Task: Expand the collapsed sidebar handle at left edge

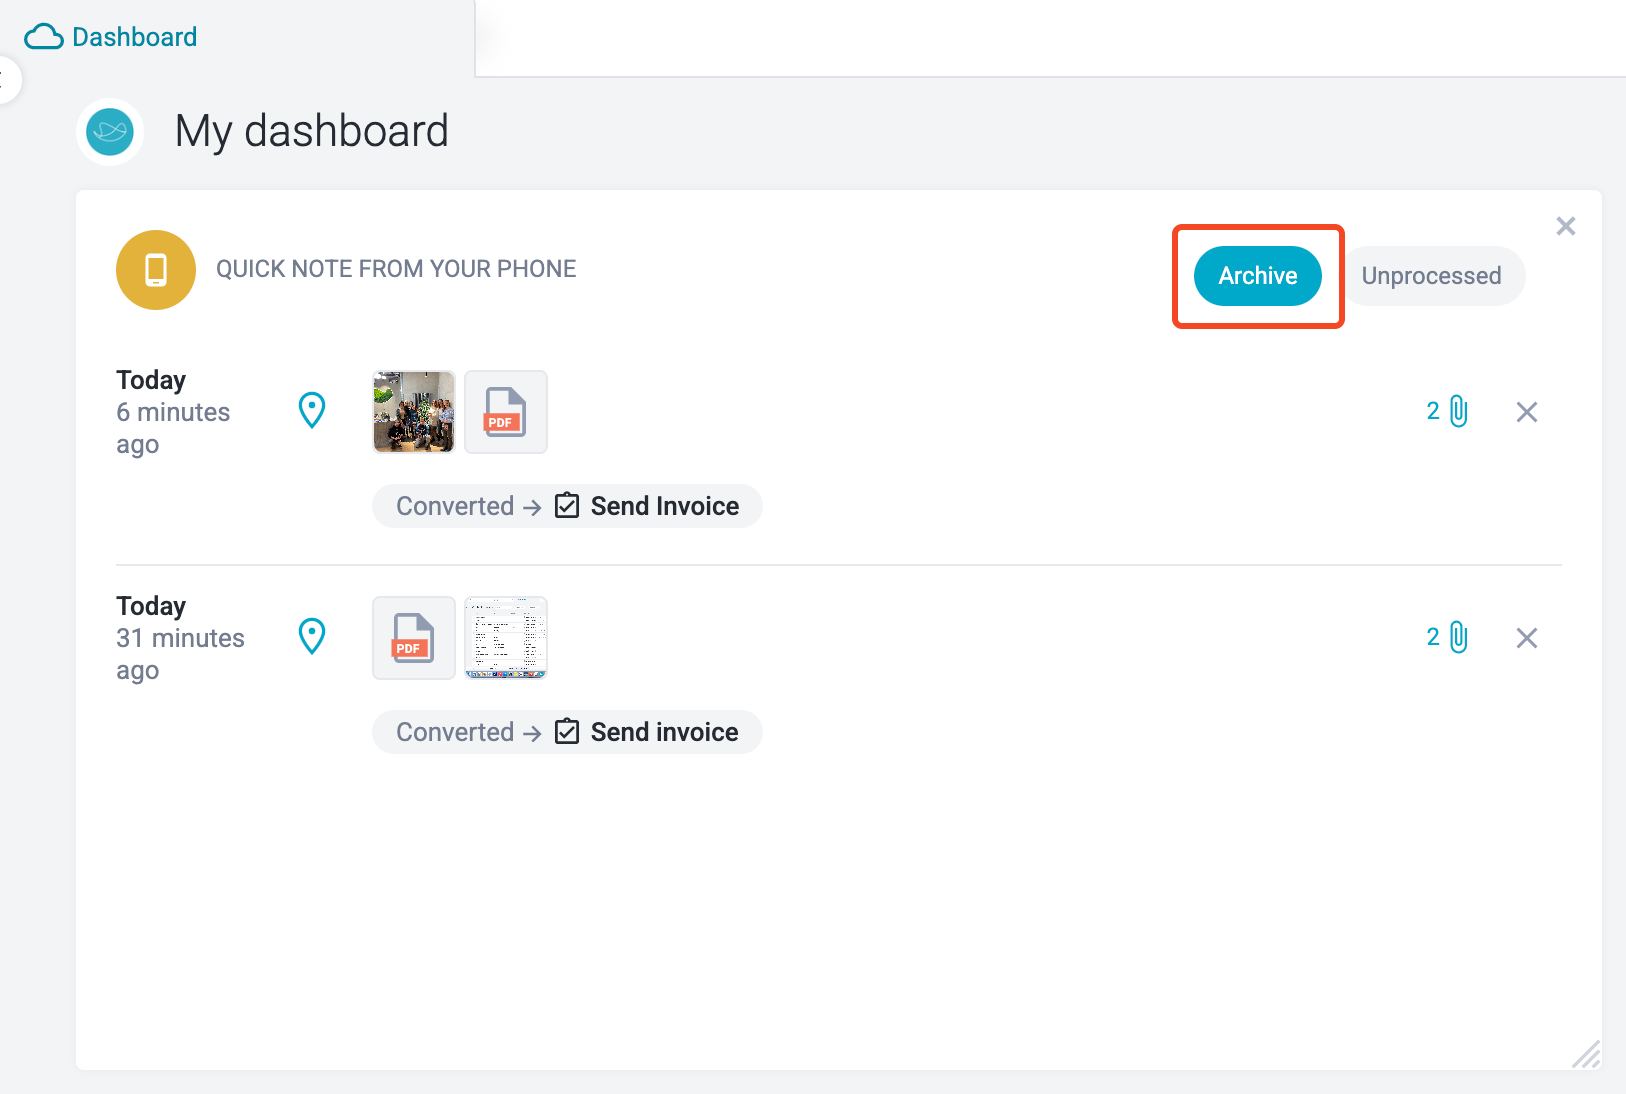Action: pyautogui.click(x=8, y=80)
